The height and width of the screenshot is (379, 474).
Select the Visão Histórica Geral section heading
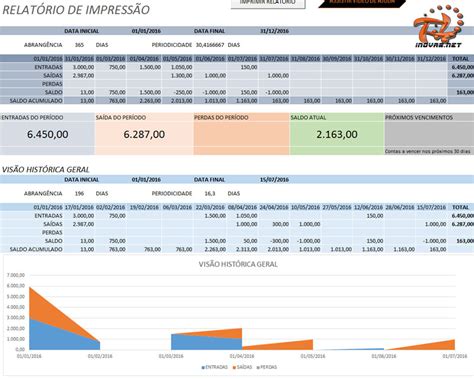(x=46, y=169)
